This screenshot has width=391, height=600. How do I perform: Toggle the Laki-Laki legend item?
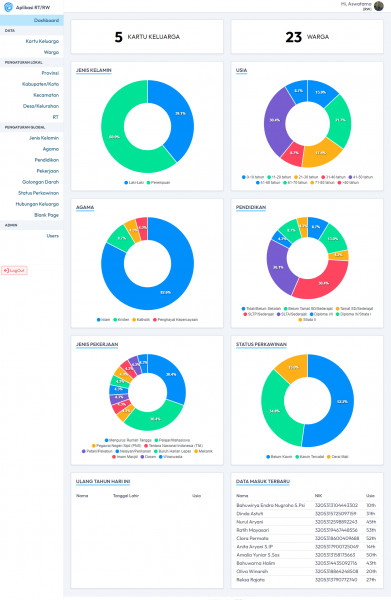(134, 183)
